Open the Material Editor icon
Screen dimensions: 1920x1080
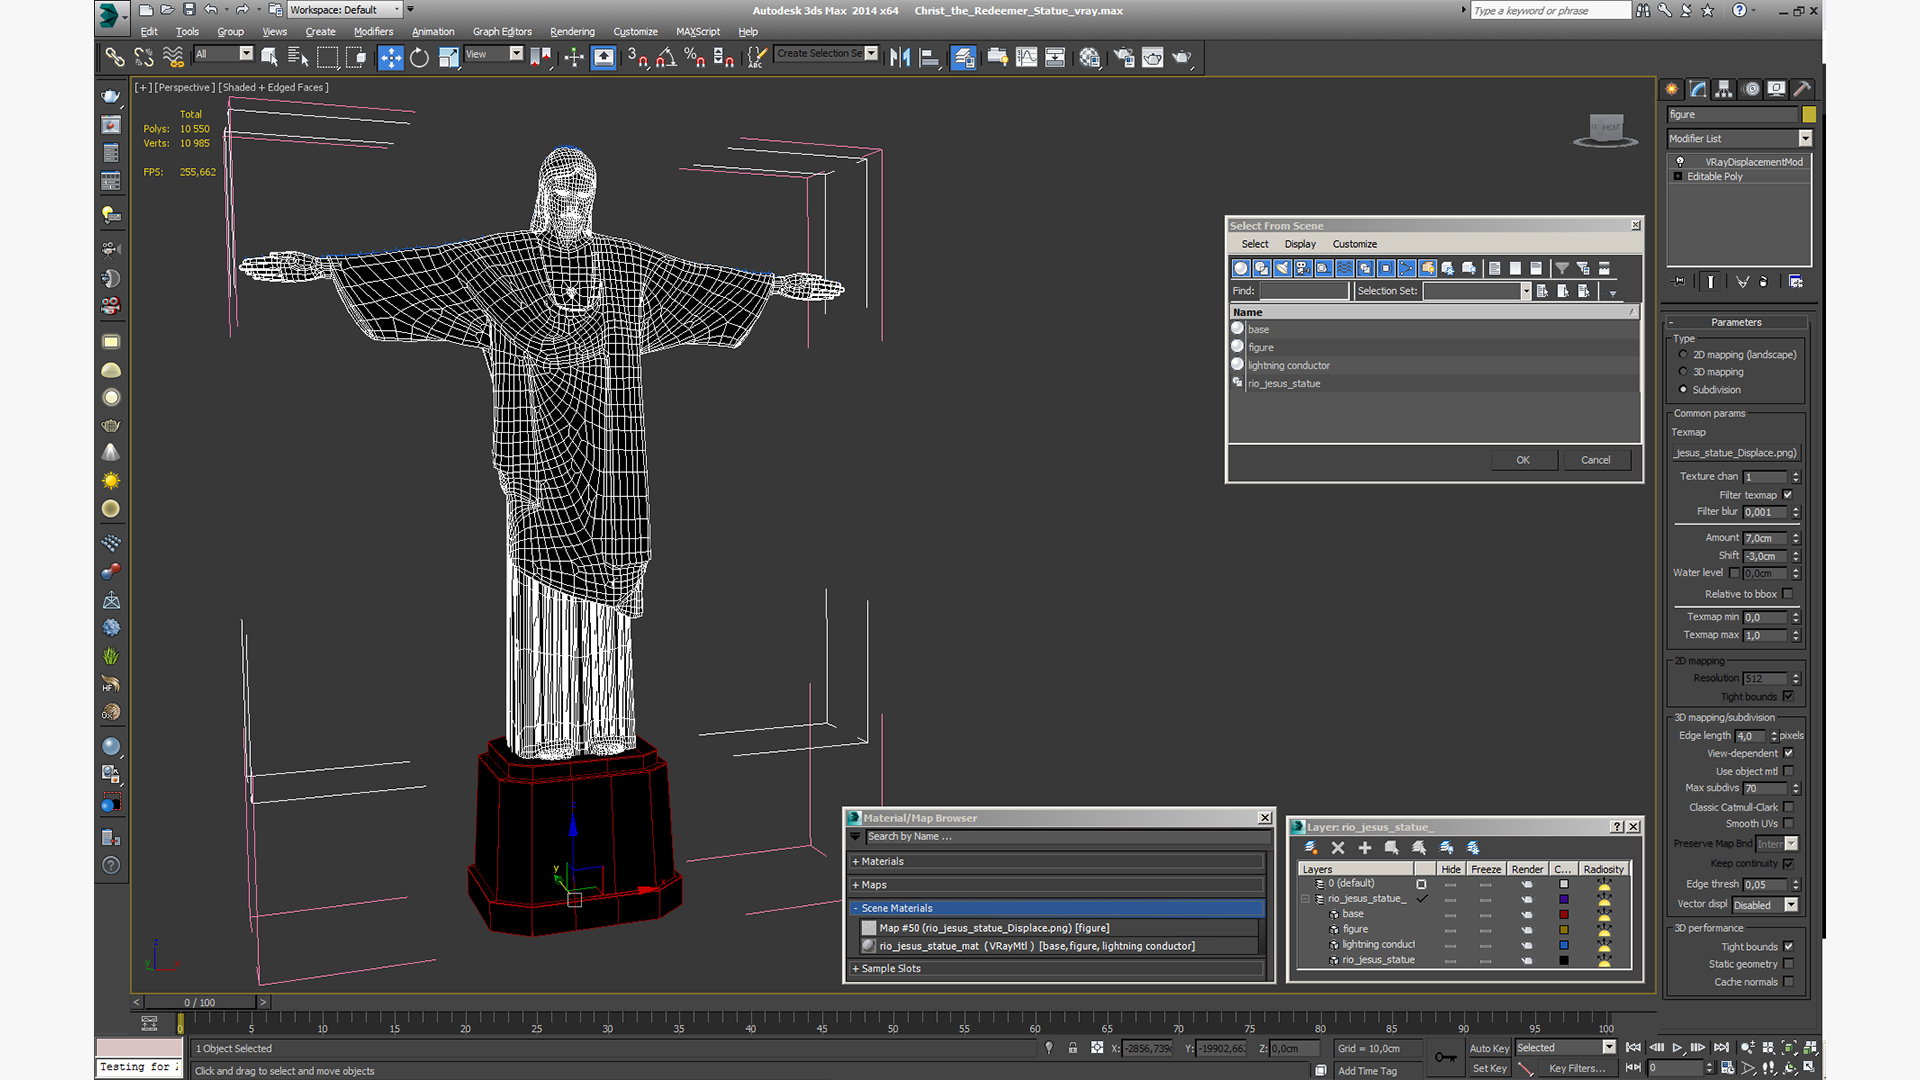(1090, 57)
